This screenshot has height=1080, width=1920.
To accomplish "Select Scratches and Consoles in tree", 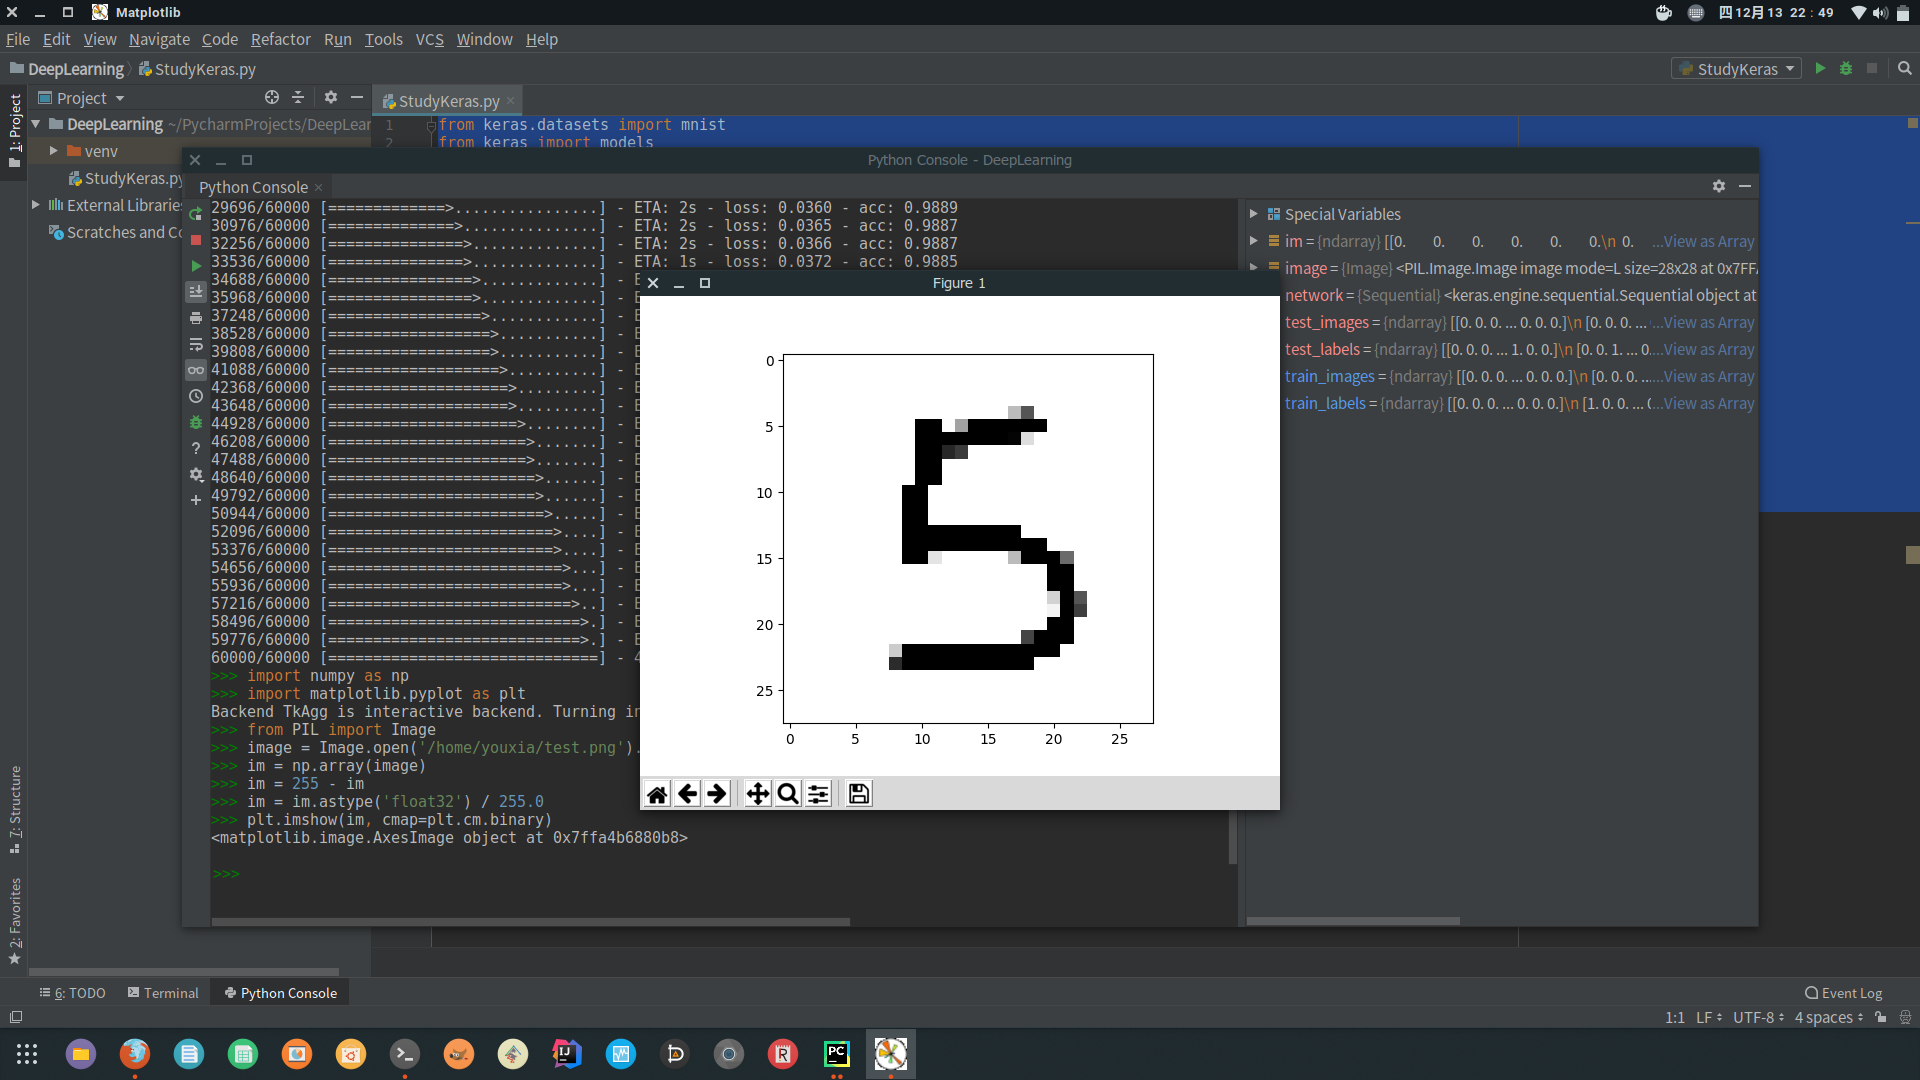I will (116, 232).
